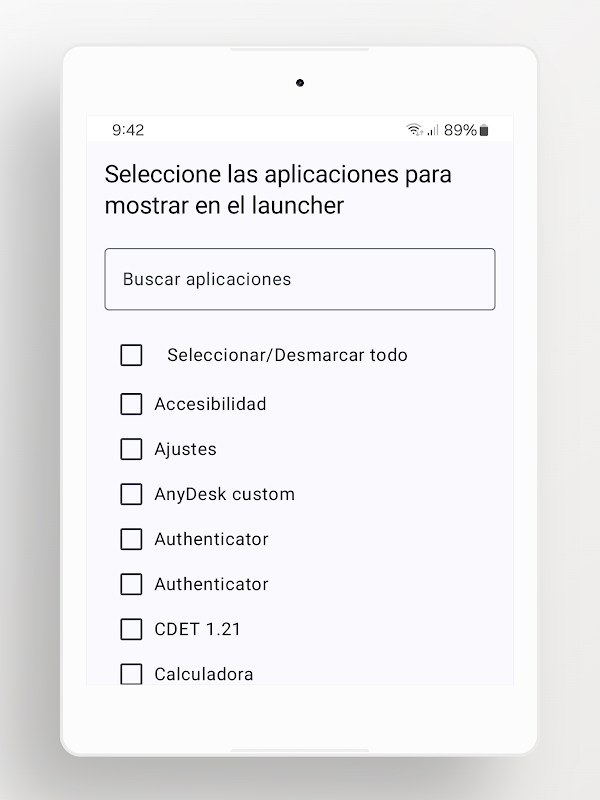Viewport: 600px width, 800px height.
Task: Tap the CDET 1.21 app label
Action: (x=197, y=629)
